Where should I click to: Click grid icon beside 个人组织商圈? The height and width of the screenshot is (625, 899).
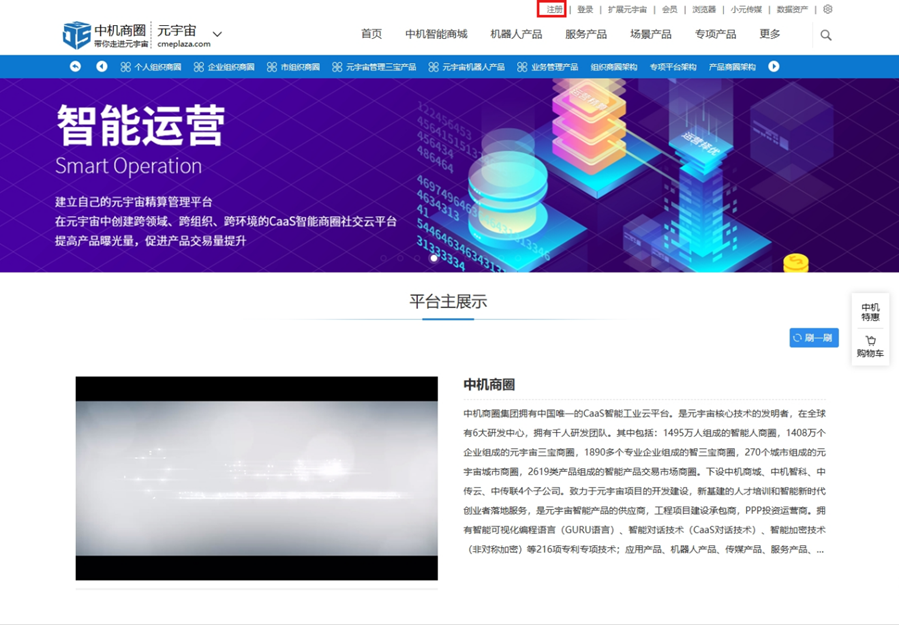point(126,67)
